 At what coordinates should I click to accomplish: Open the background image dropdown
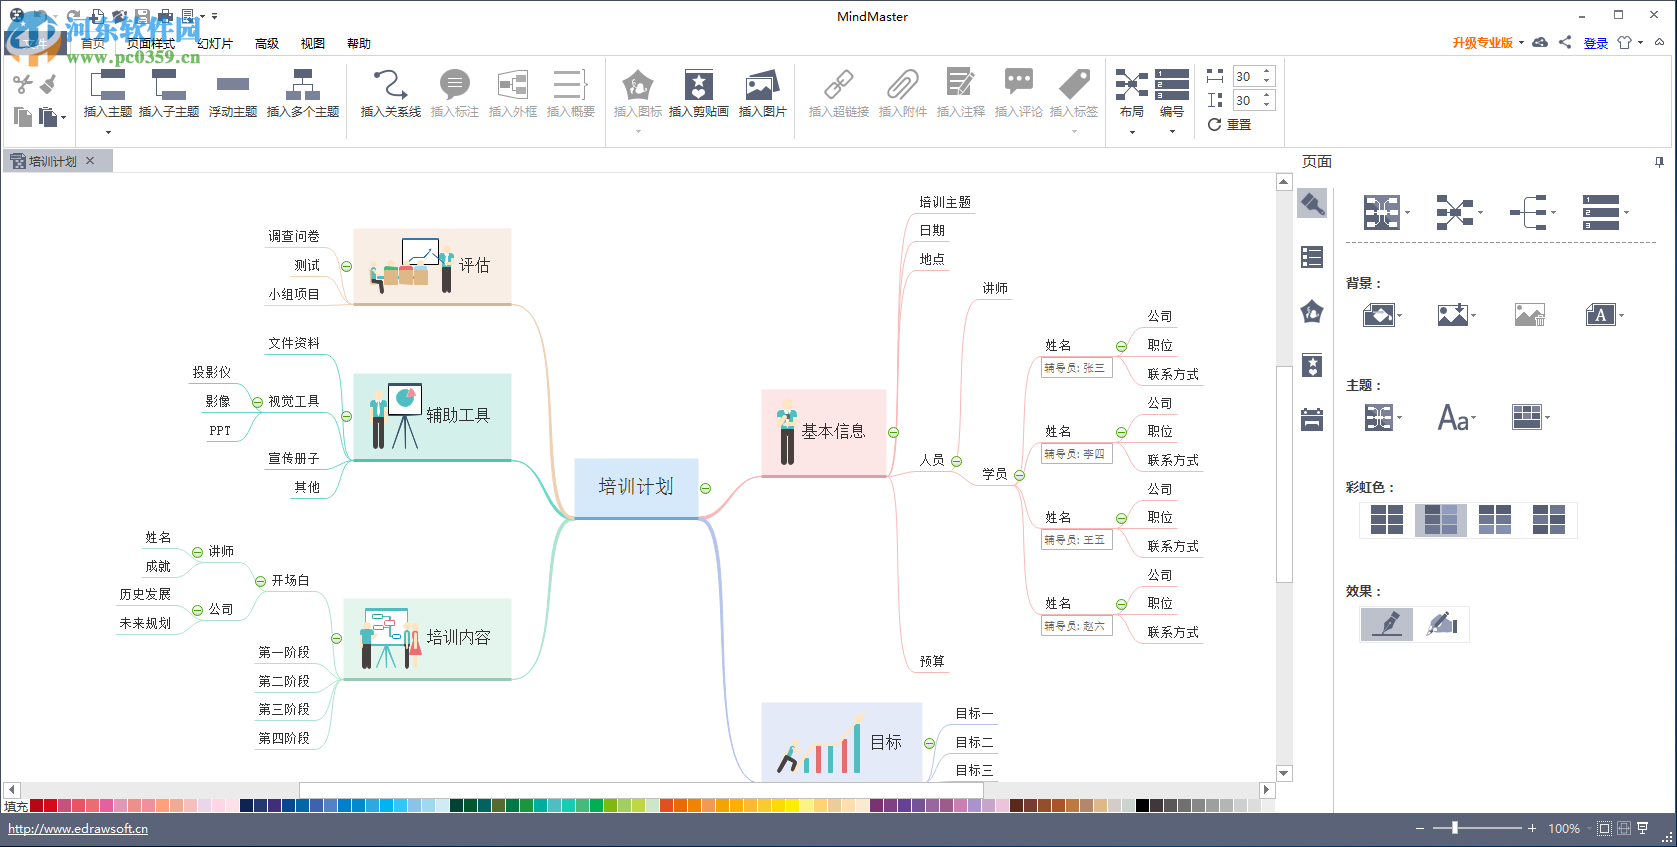point(1457,316)
